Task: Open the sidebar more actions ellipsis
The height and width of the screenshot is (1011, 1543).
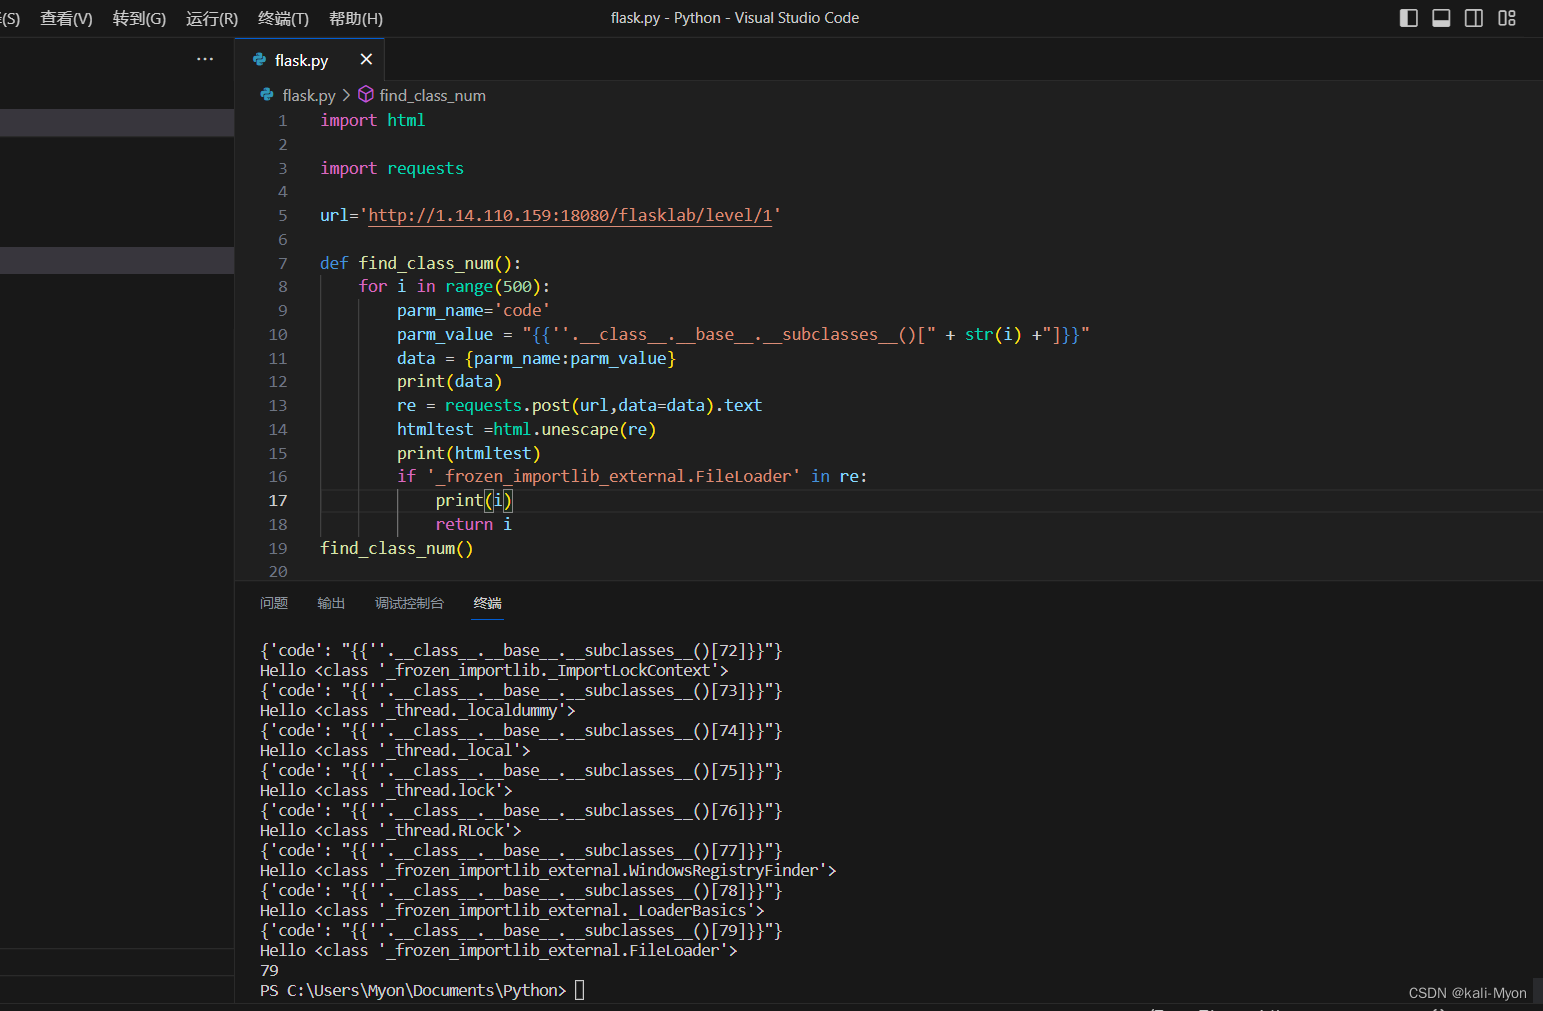Action: pos(205,59)
